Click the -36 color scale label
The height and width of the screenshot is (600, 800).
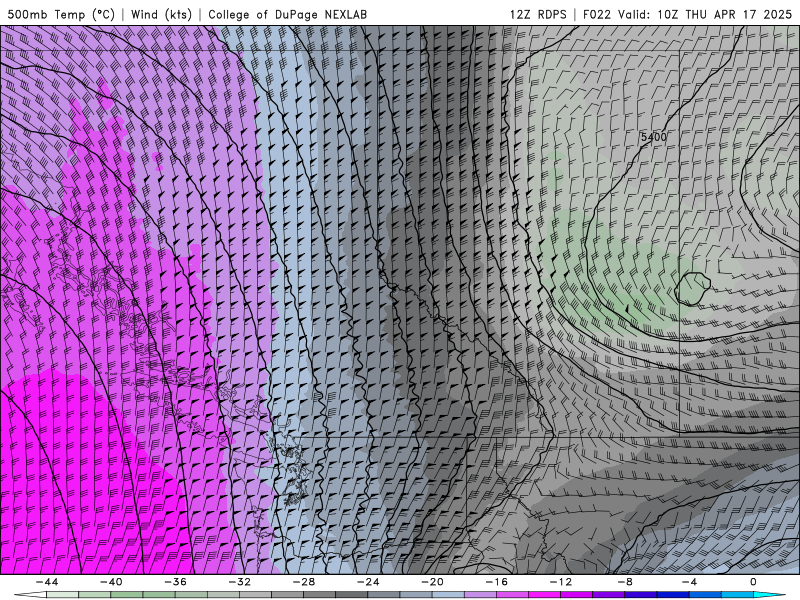click(x=176, y=582)
